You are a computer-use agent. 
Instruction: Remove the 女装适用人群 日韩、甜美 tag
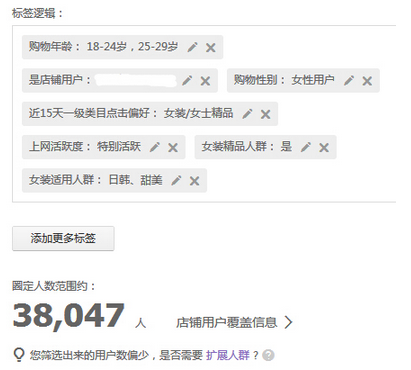(194, 181)
